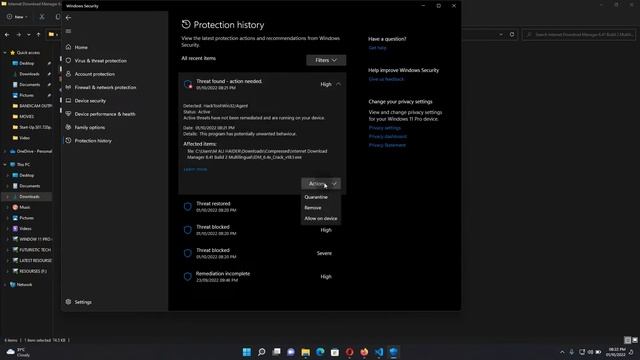The image size is (640, 360).
Task: Toggle the Windows Security hamburger navigation menu
Action: (x=68, y=31)
